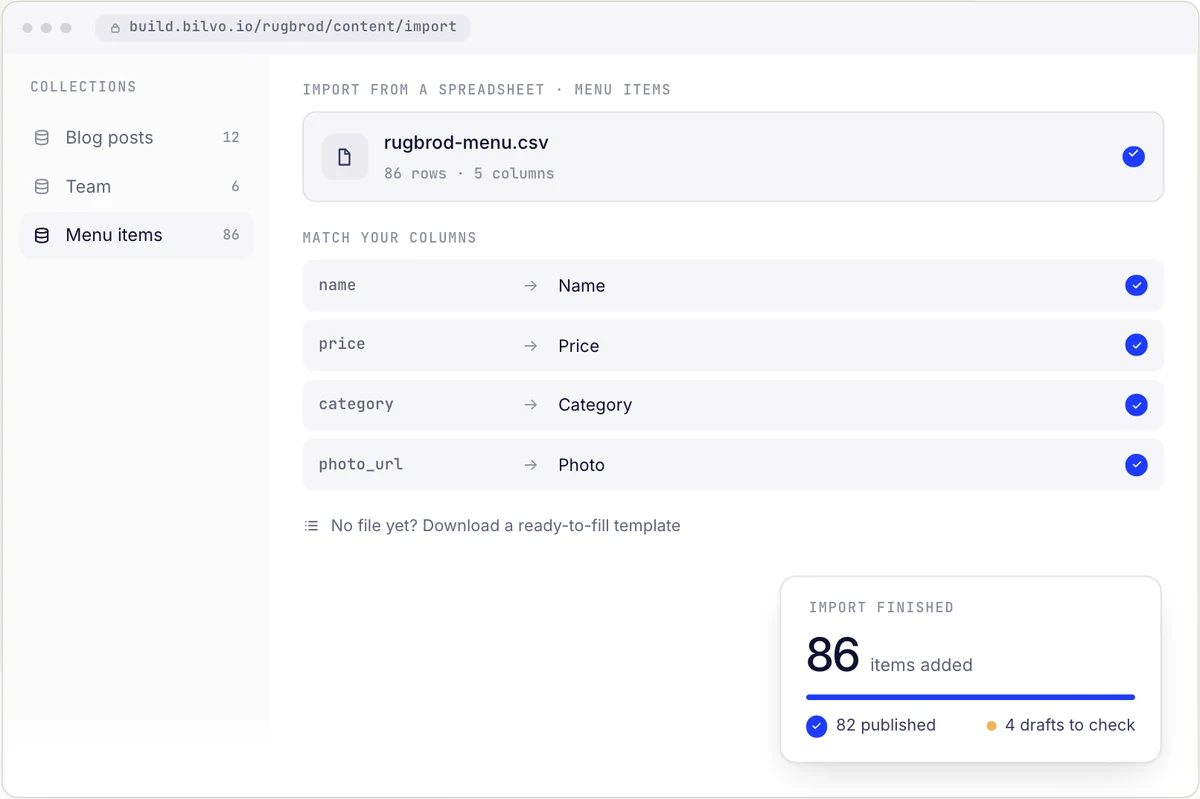Screen dimensions: 1200x799
Task: Click the Team collection database icon
Action: pos(42,187)
